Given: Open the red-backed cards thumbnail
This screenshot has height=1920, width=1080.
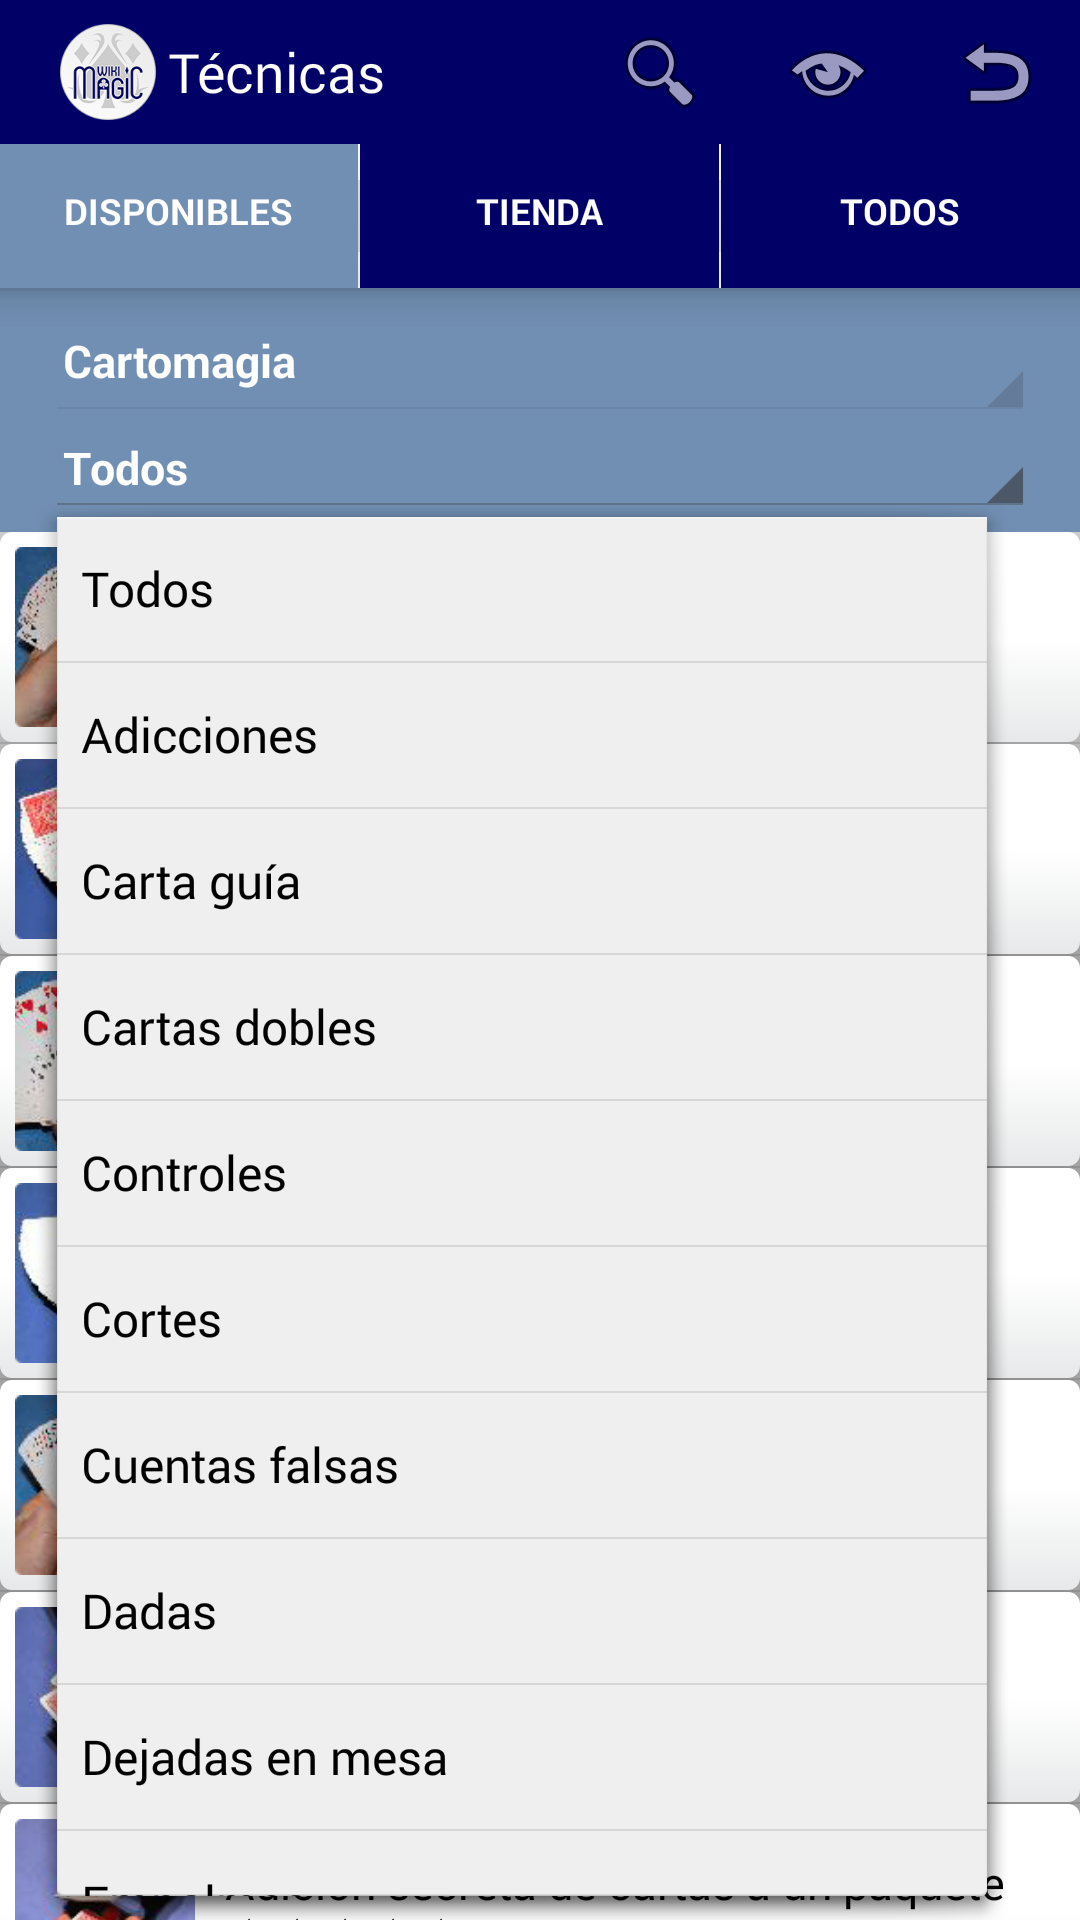Looking at the screenshot, I should [36, 849].
